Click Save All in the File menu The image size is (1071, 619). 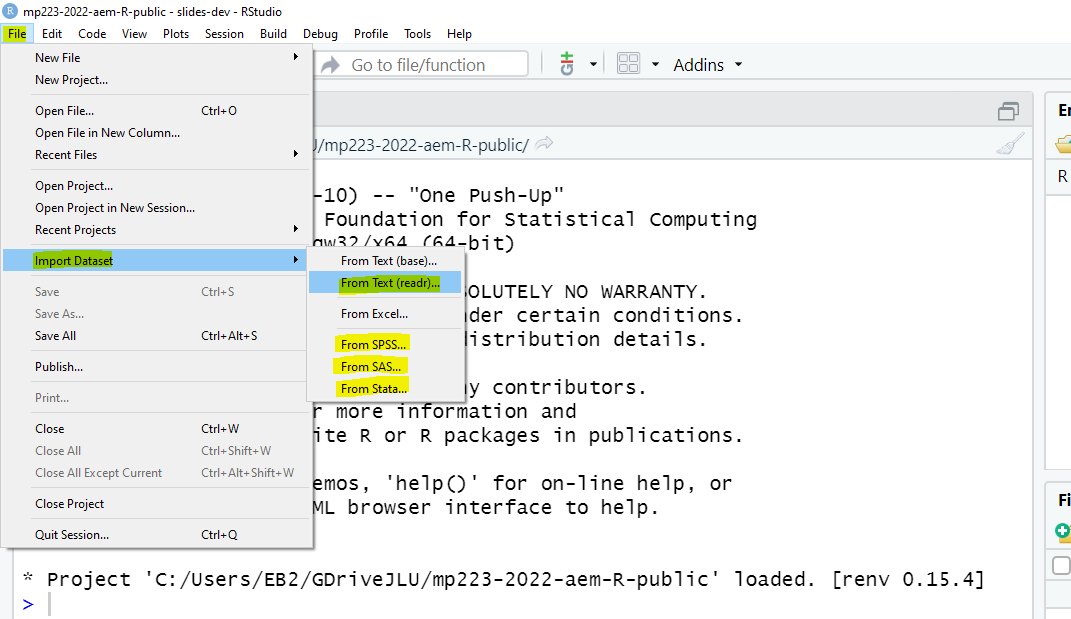click(x=55, y=336)
